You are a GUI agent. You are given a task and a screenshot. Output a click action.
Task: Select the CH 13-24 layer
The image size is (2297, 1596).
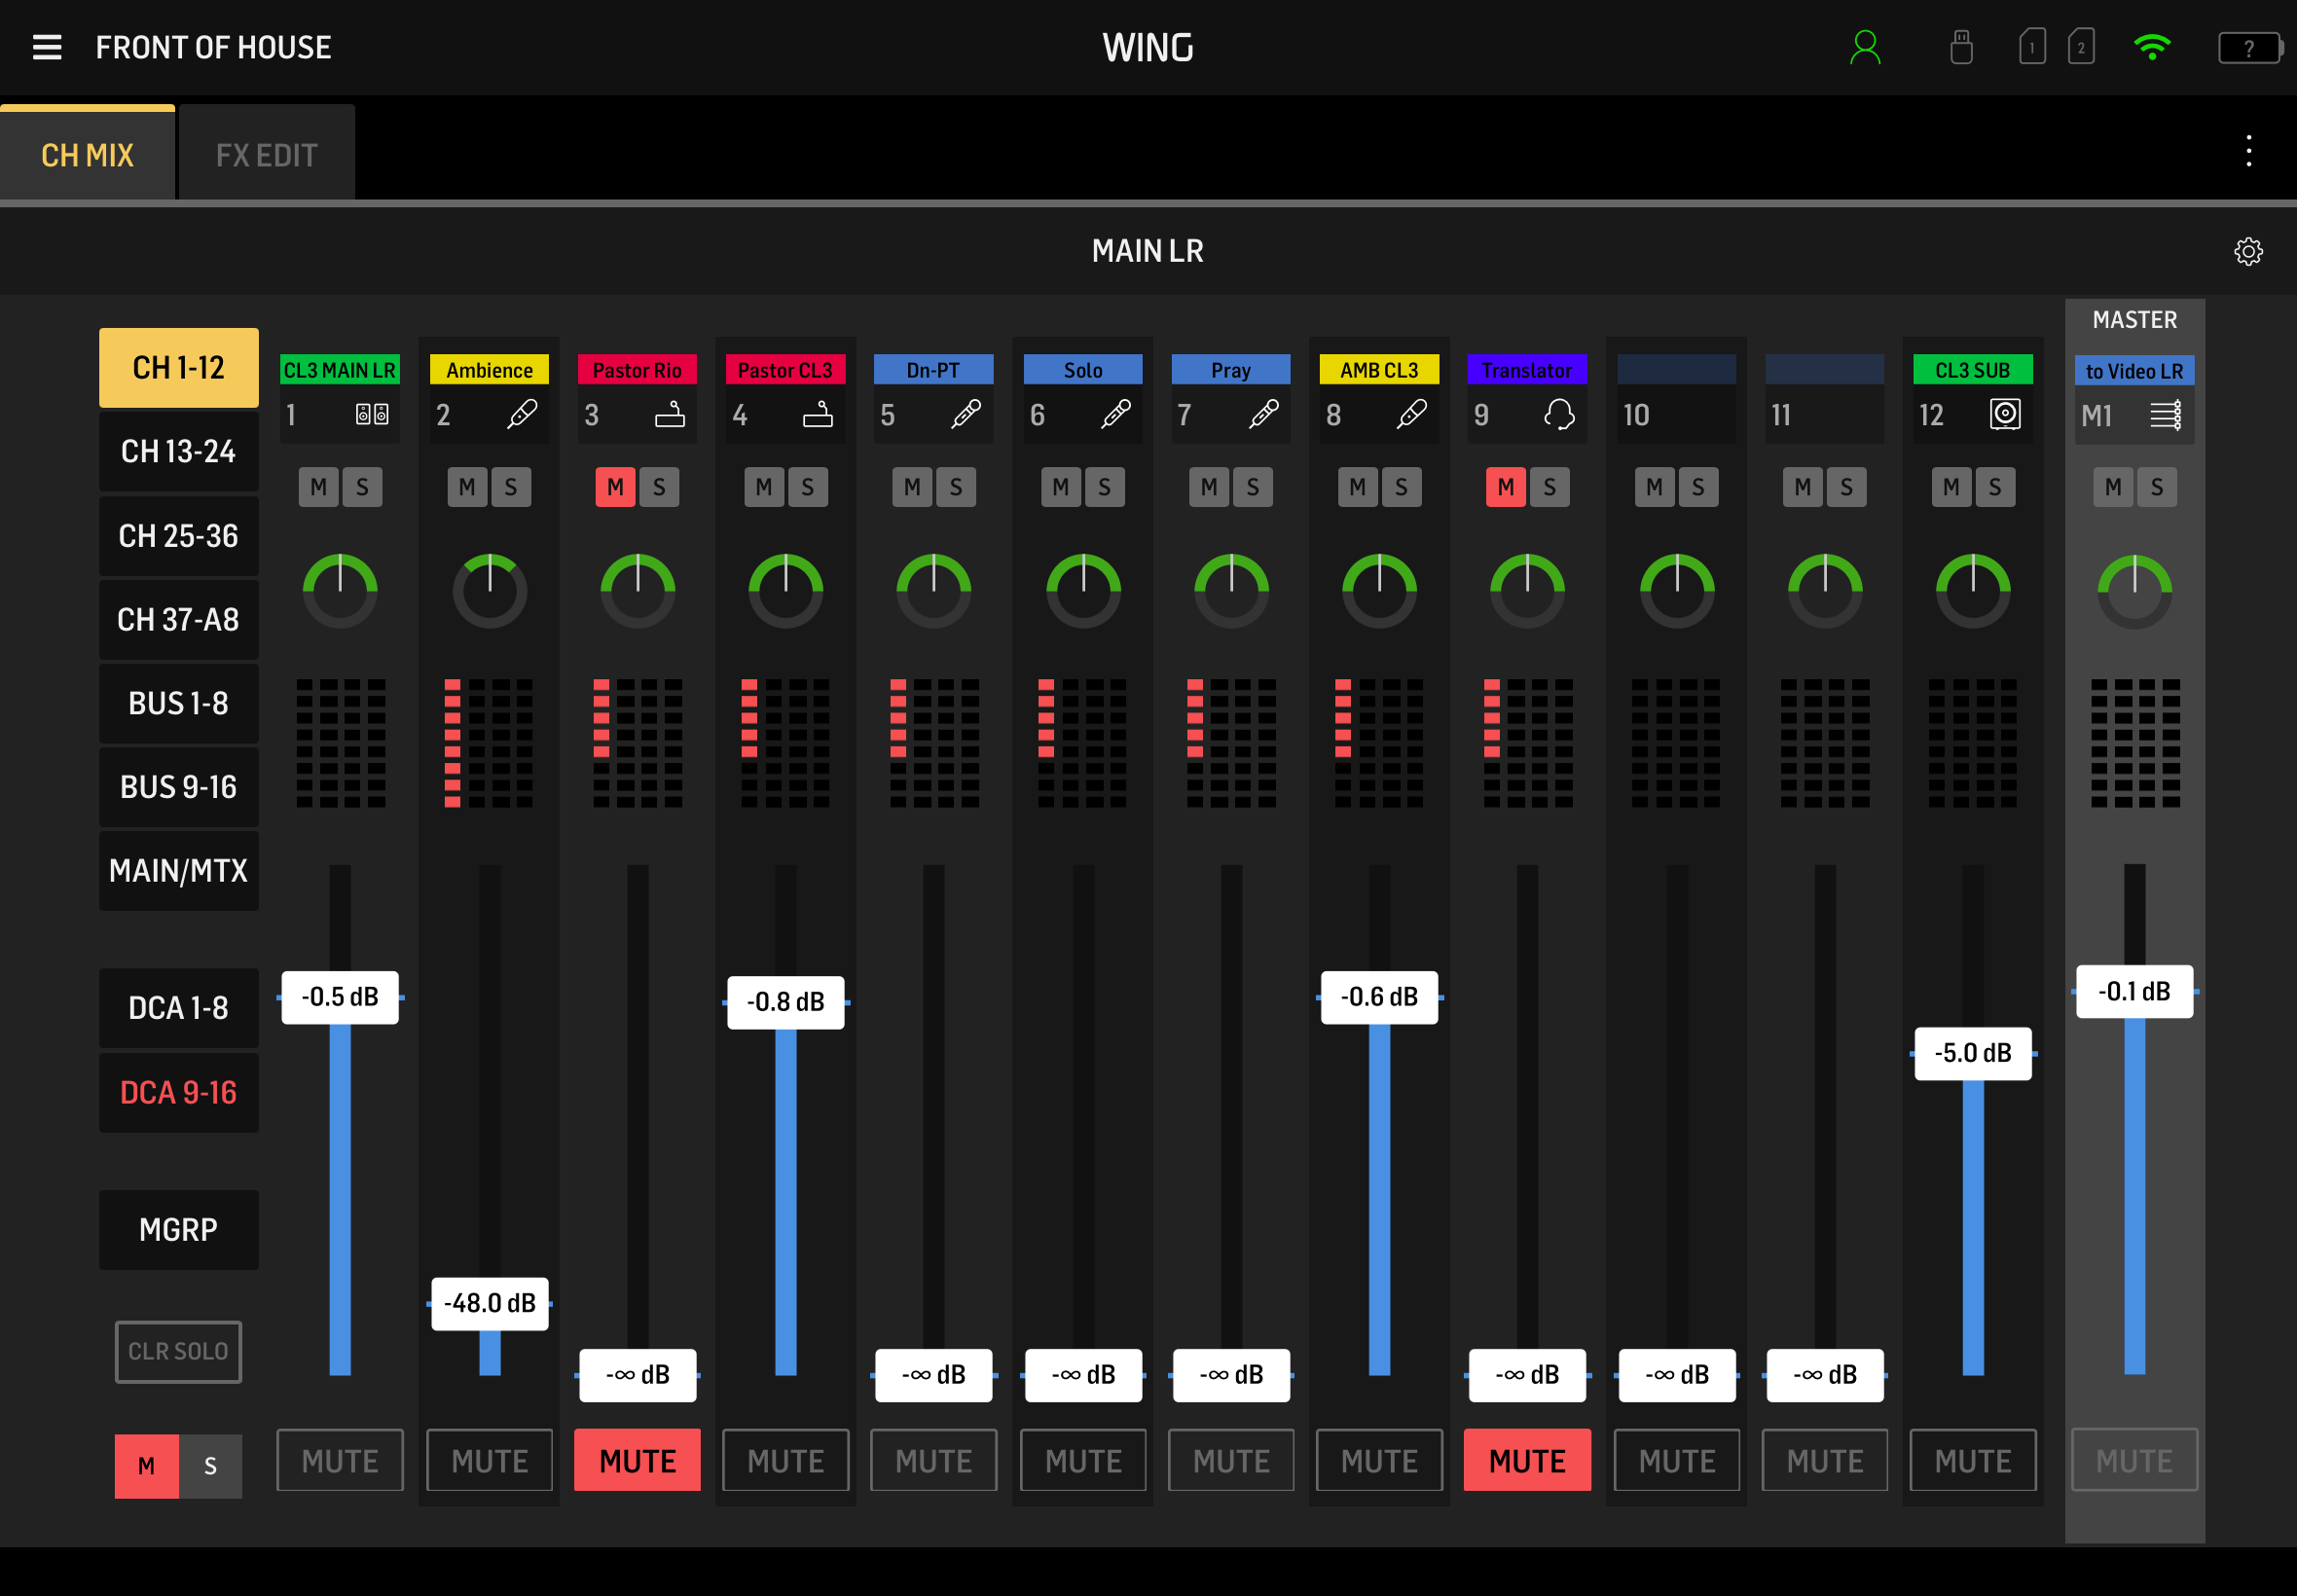pos(178,451)
